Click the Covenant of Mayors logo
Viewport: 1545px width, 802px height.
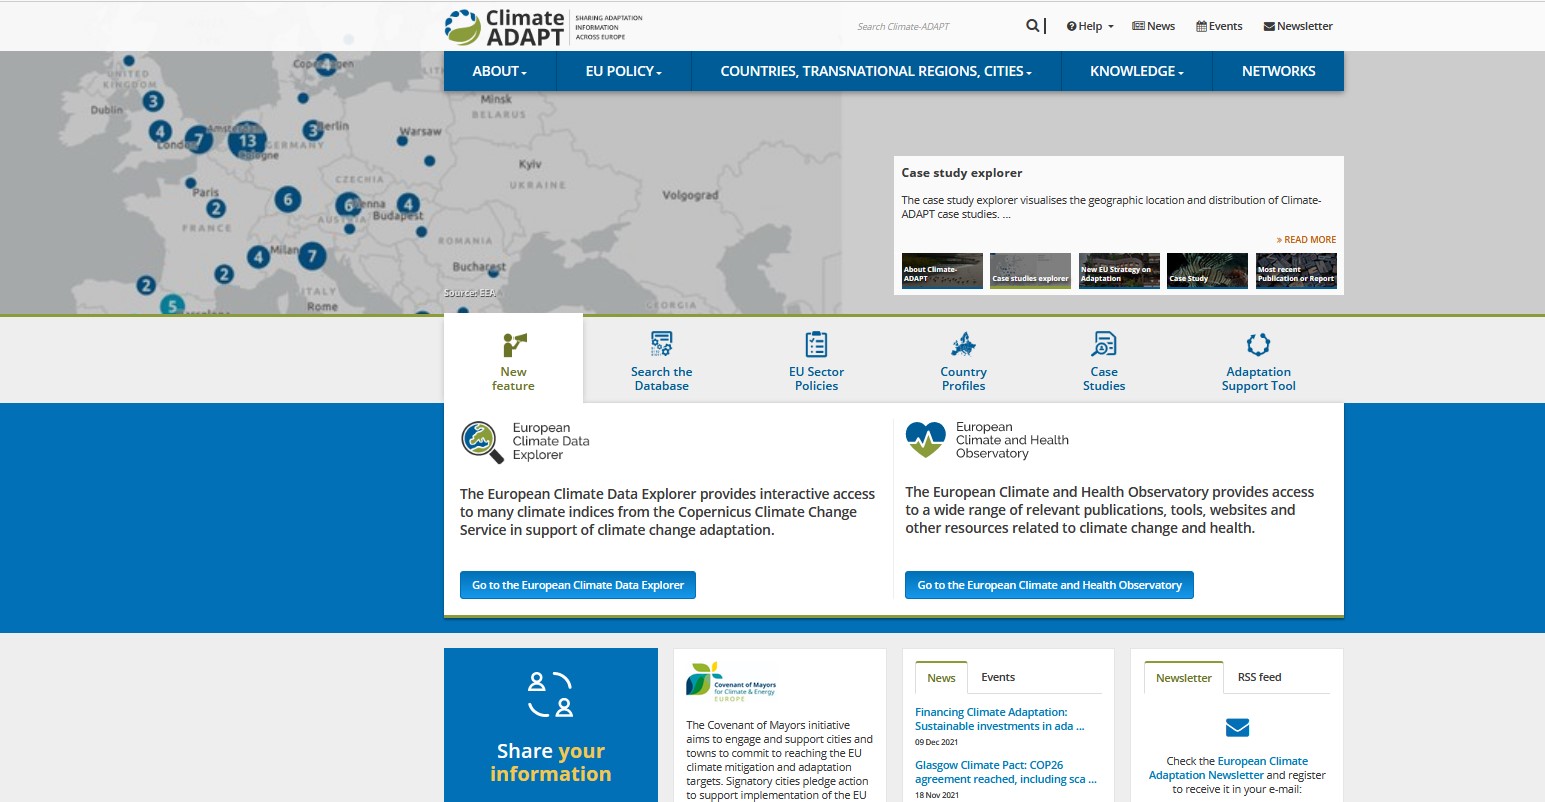point(731,681)
